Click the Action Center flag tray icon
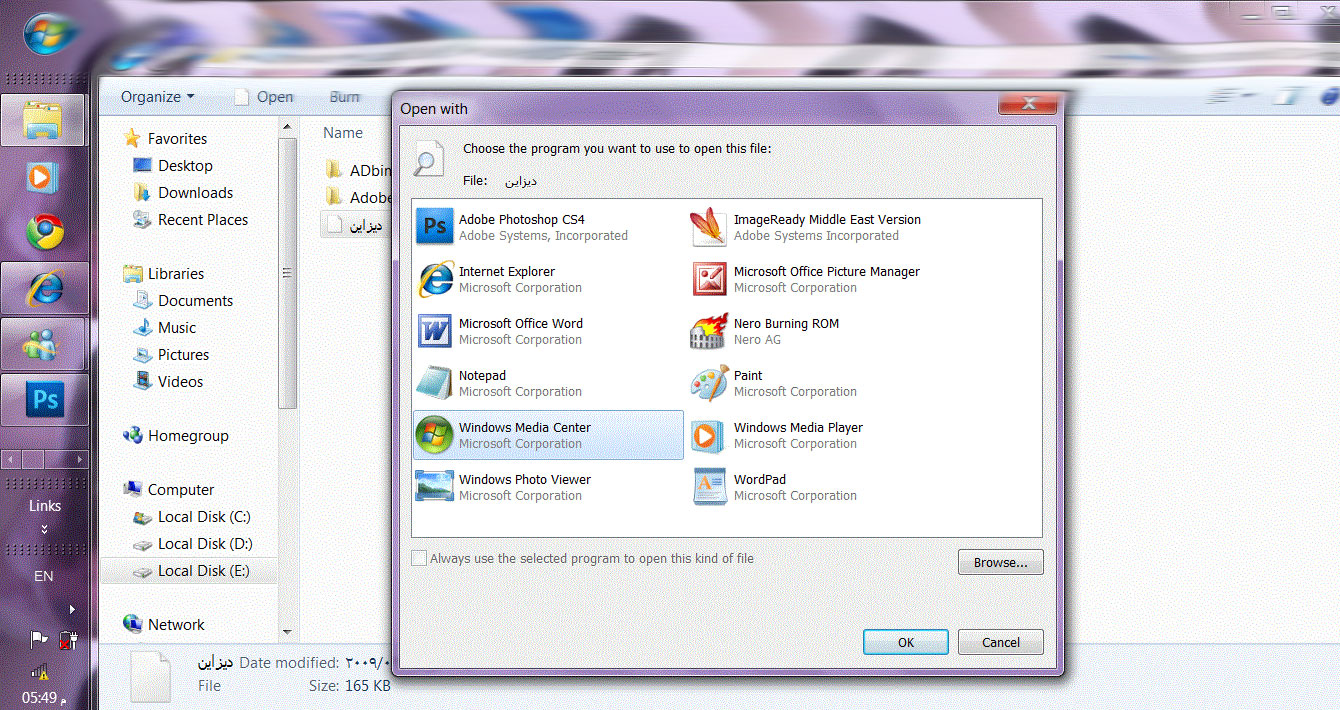Screen dimensions: 1340x710 (x=39, y=639)
